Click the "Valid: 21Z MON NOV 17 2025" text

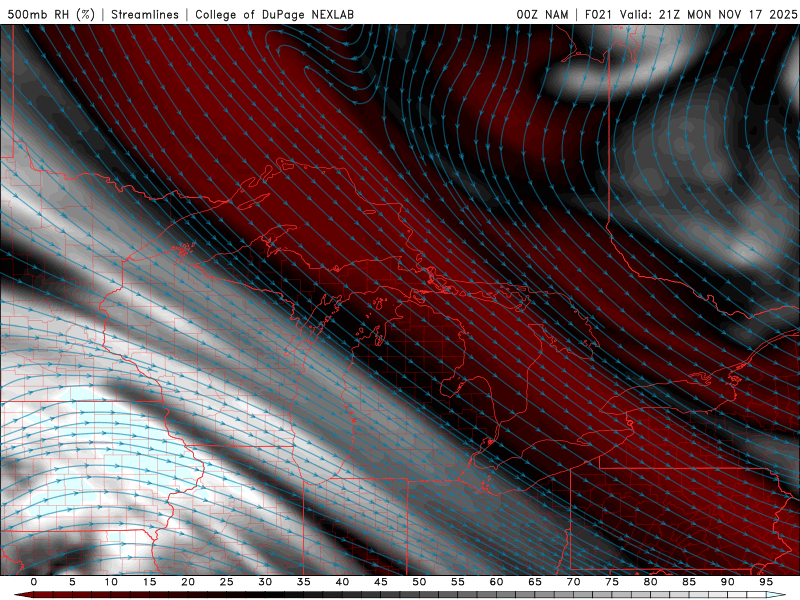click(708, 14)
